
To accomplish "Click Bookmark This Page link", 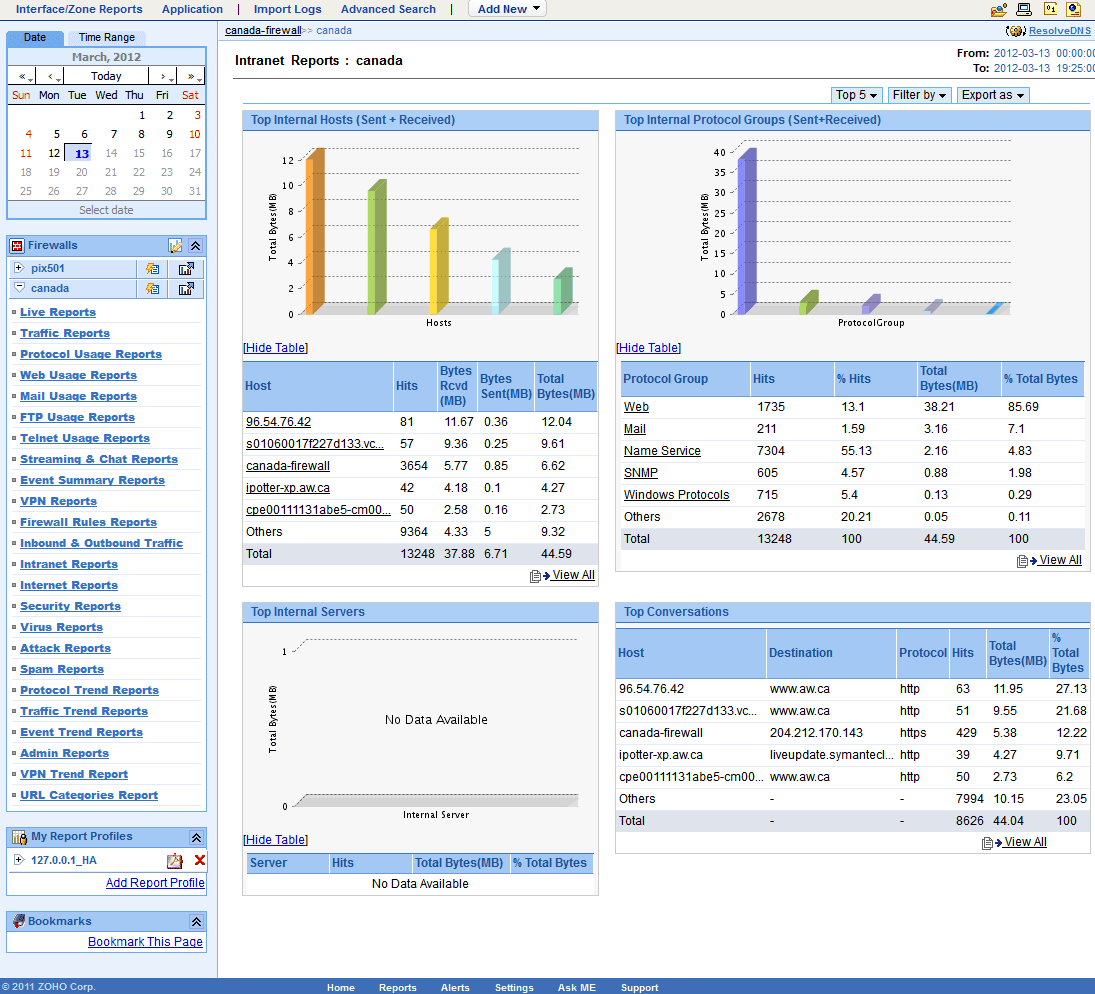I will (145, 942).
